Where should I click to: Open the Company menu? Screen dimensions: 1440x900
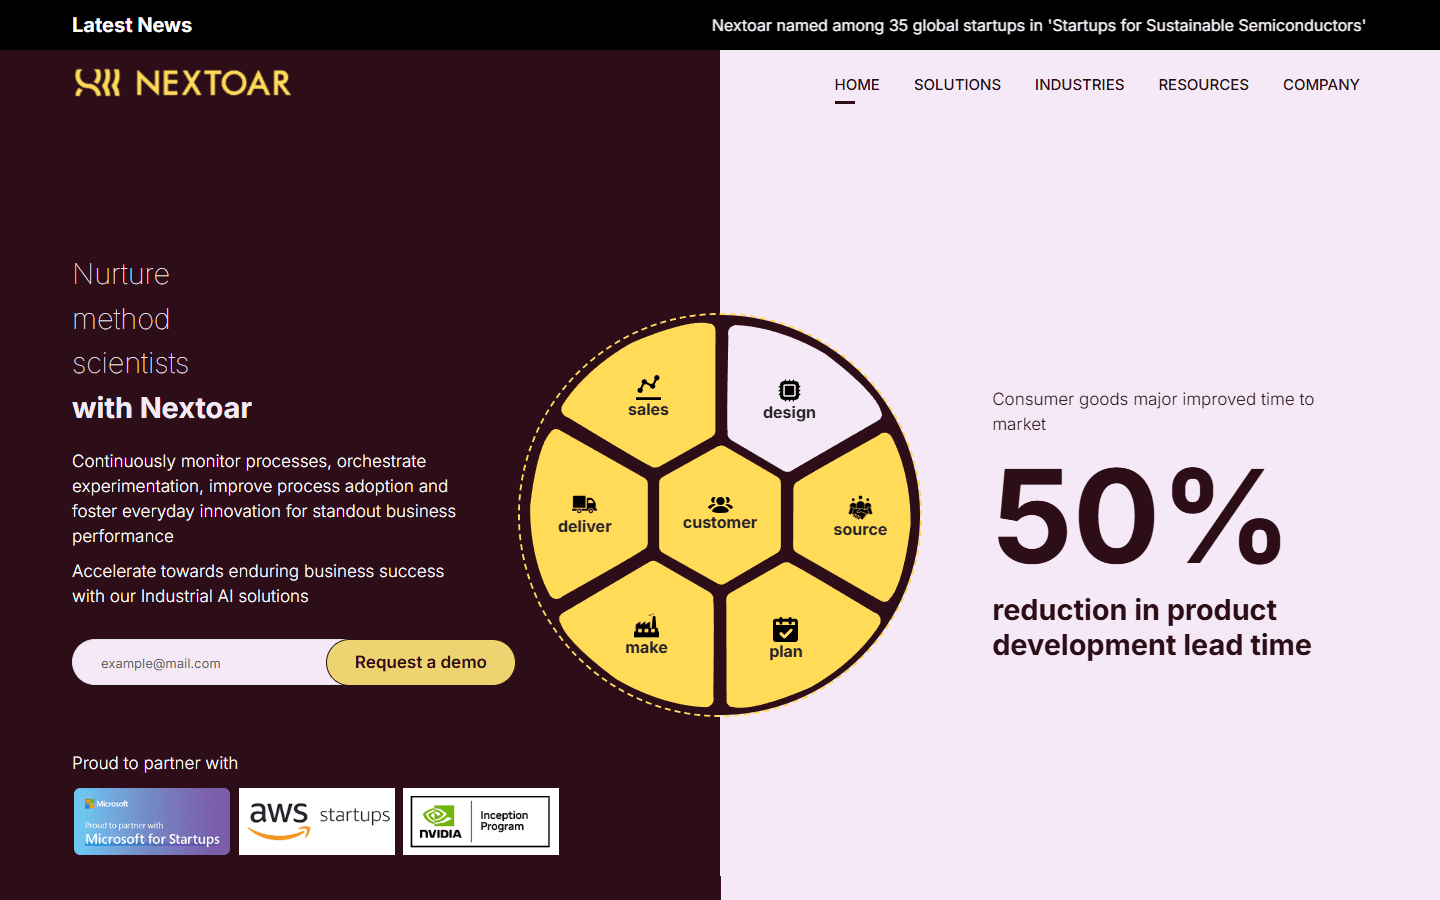pyautogui.click(x=1321, y=85)
